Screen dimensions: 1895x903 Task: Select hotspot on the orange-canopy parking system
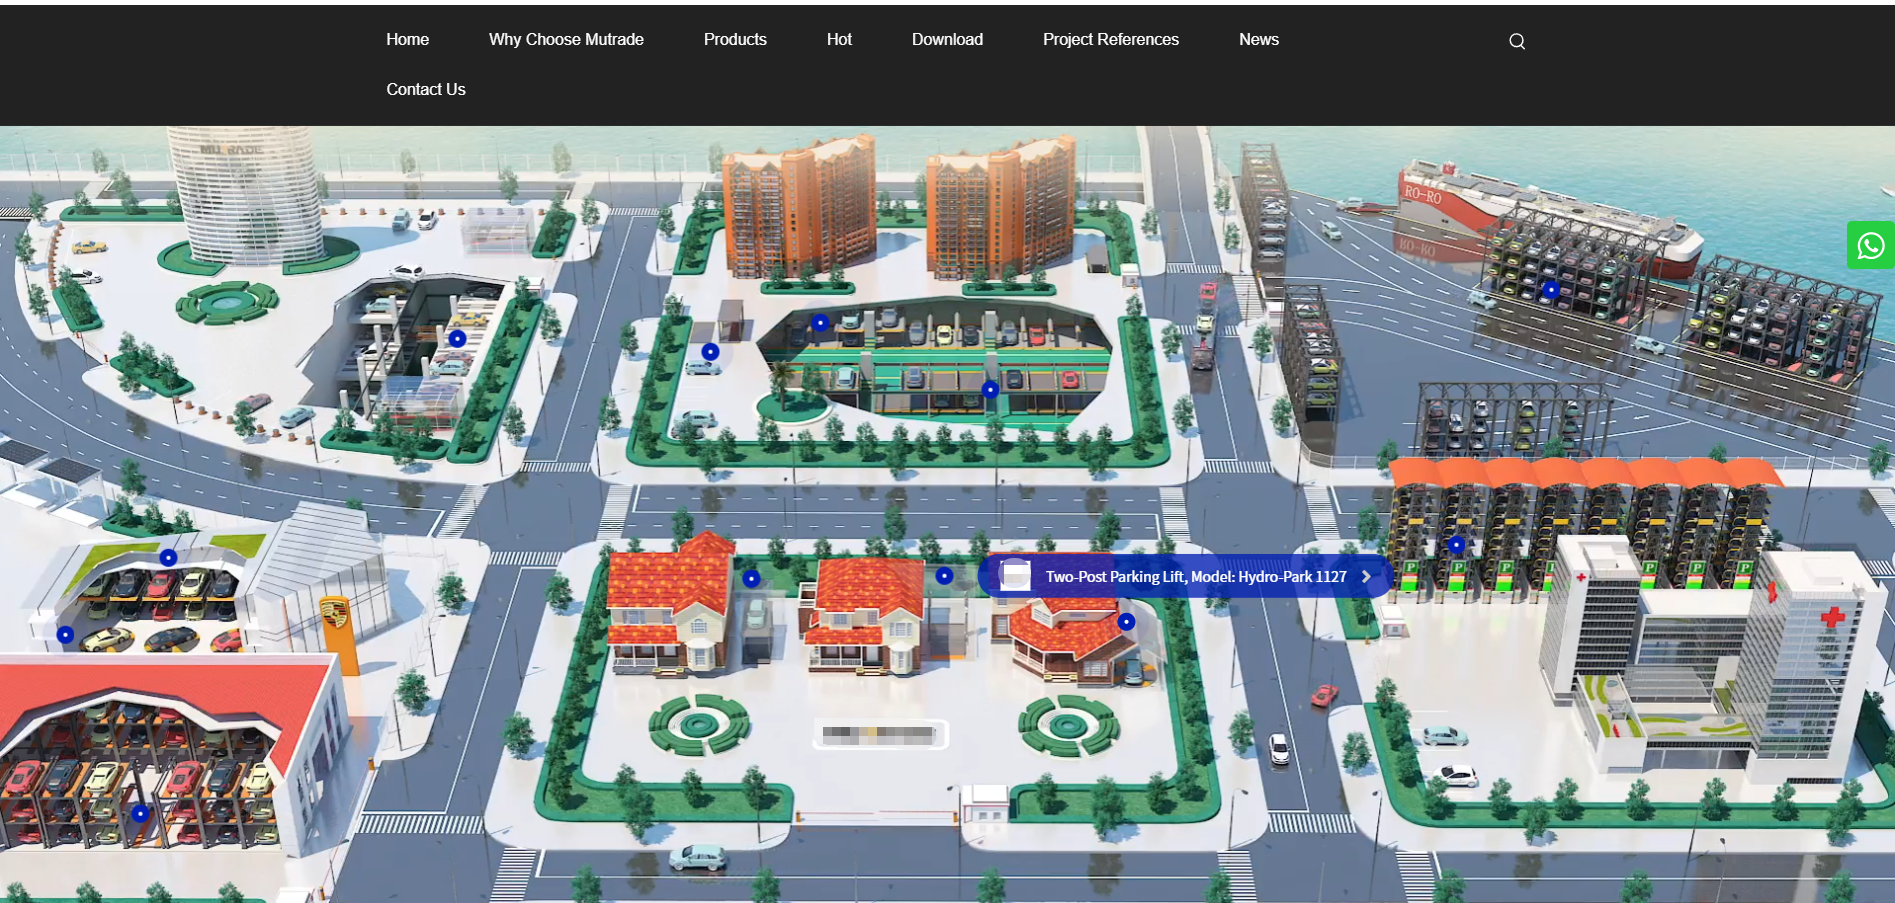(1456, 545)
